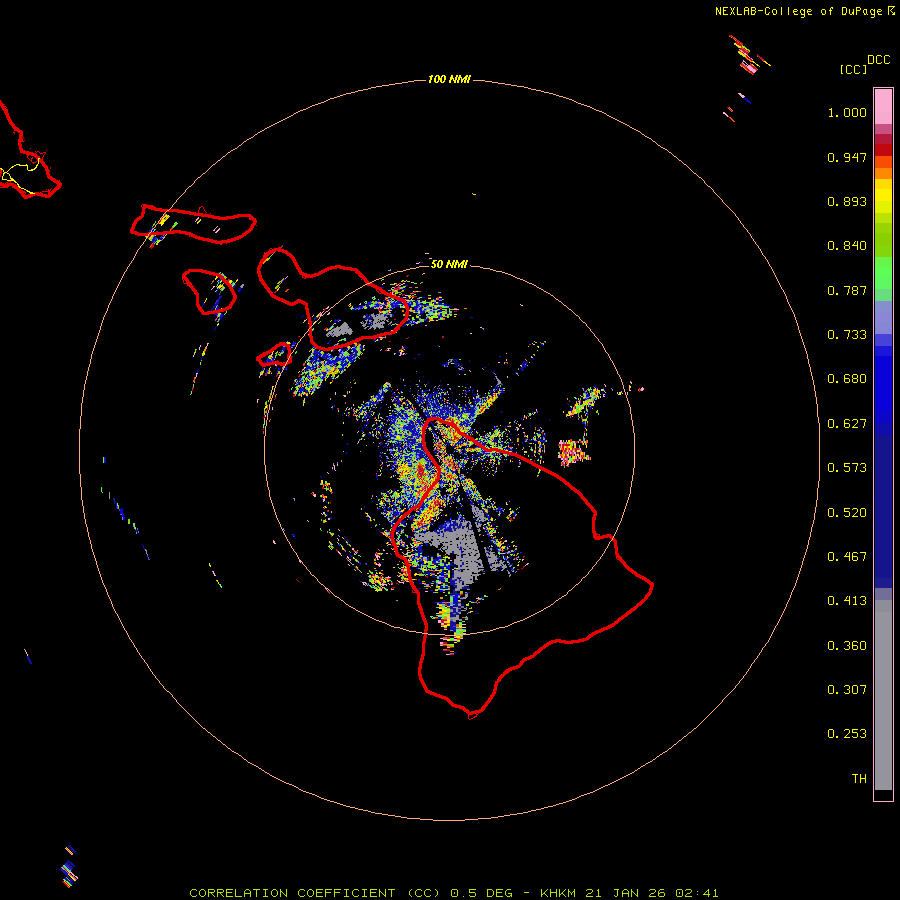The height and width of the screenshot is (900, 900).
Task: Click the 0.787 legend value
Action: (x=847, y=290)
